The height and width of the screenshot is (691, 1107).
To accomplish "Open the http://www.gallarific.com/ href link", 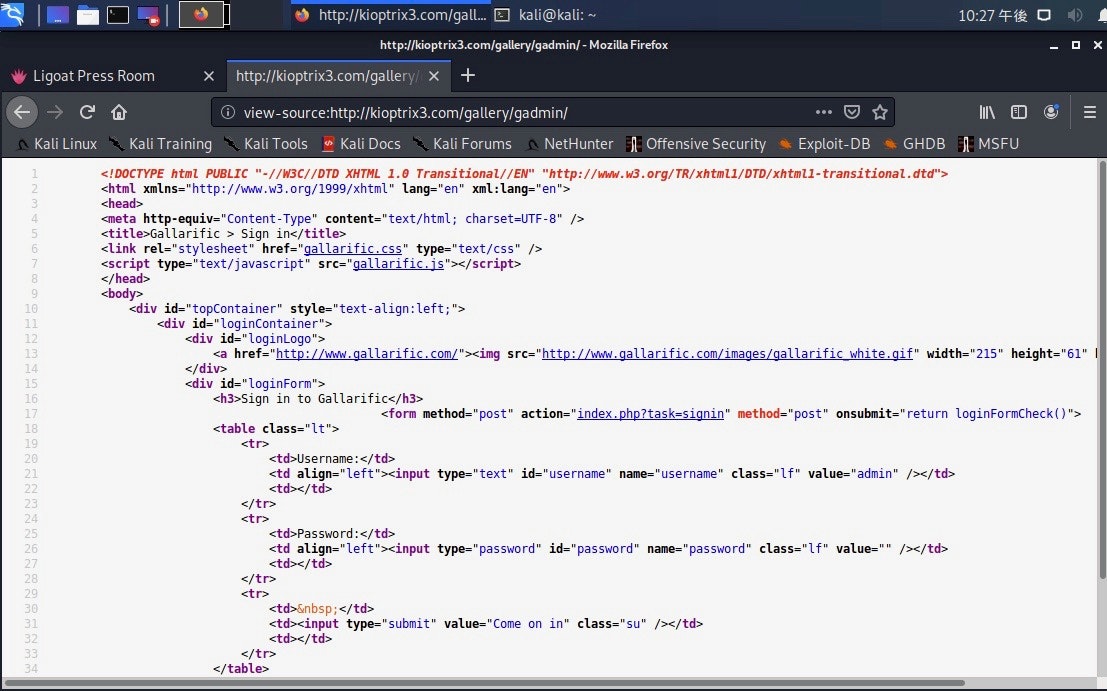I will 366,354.
